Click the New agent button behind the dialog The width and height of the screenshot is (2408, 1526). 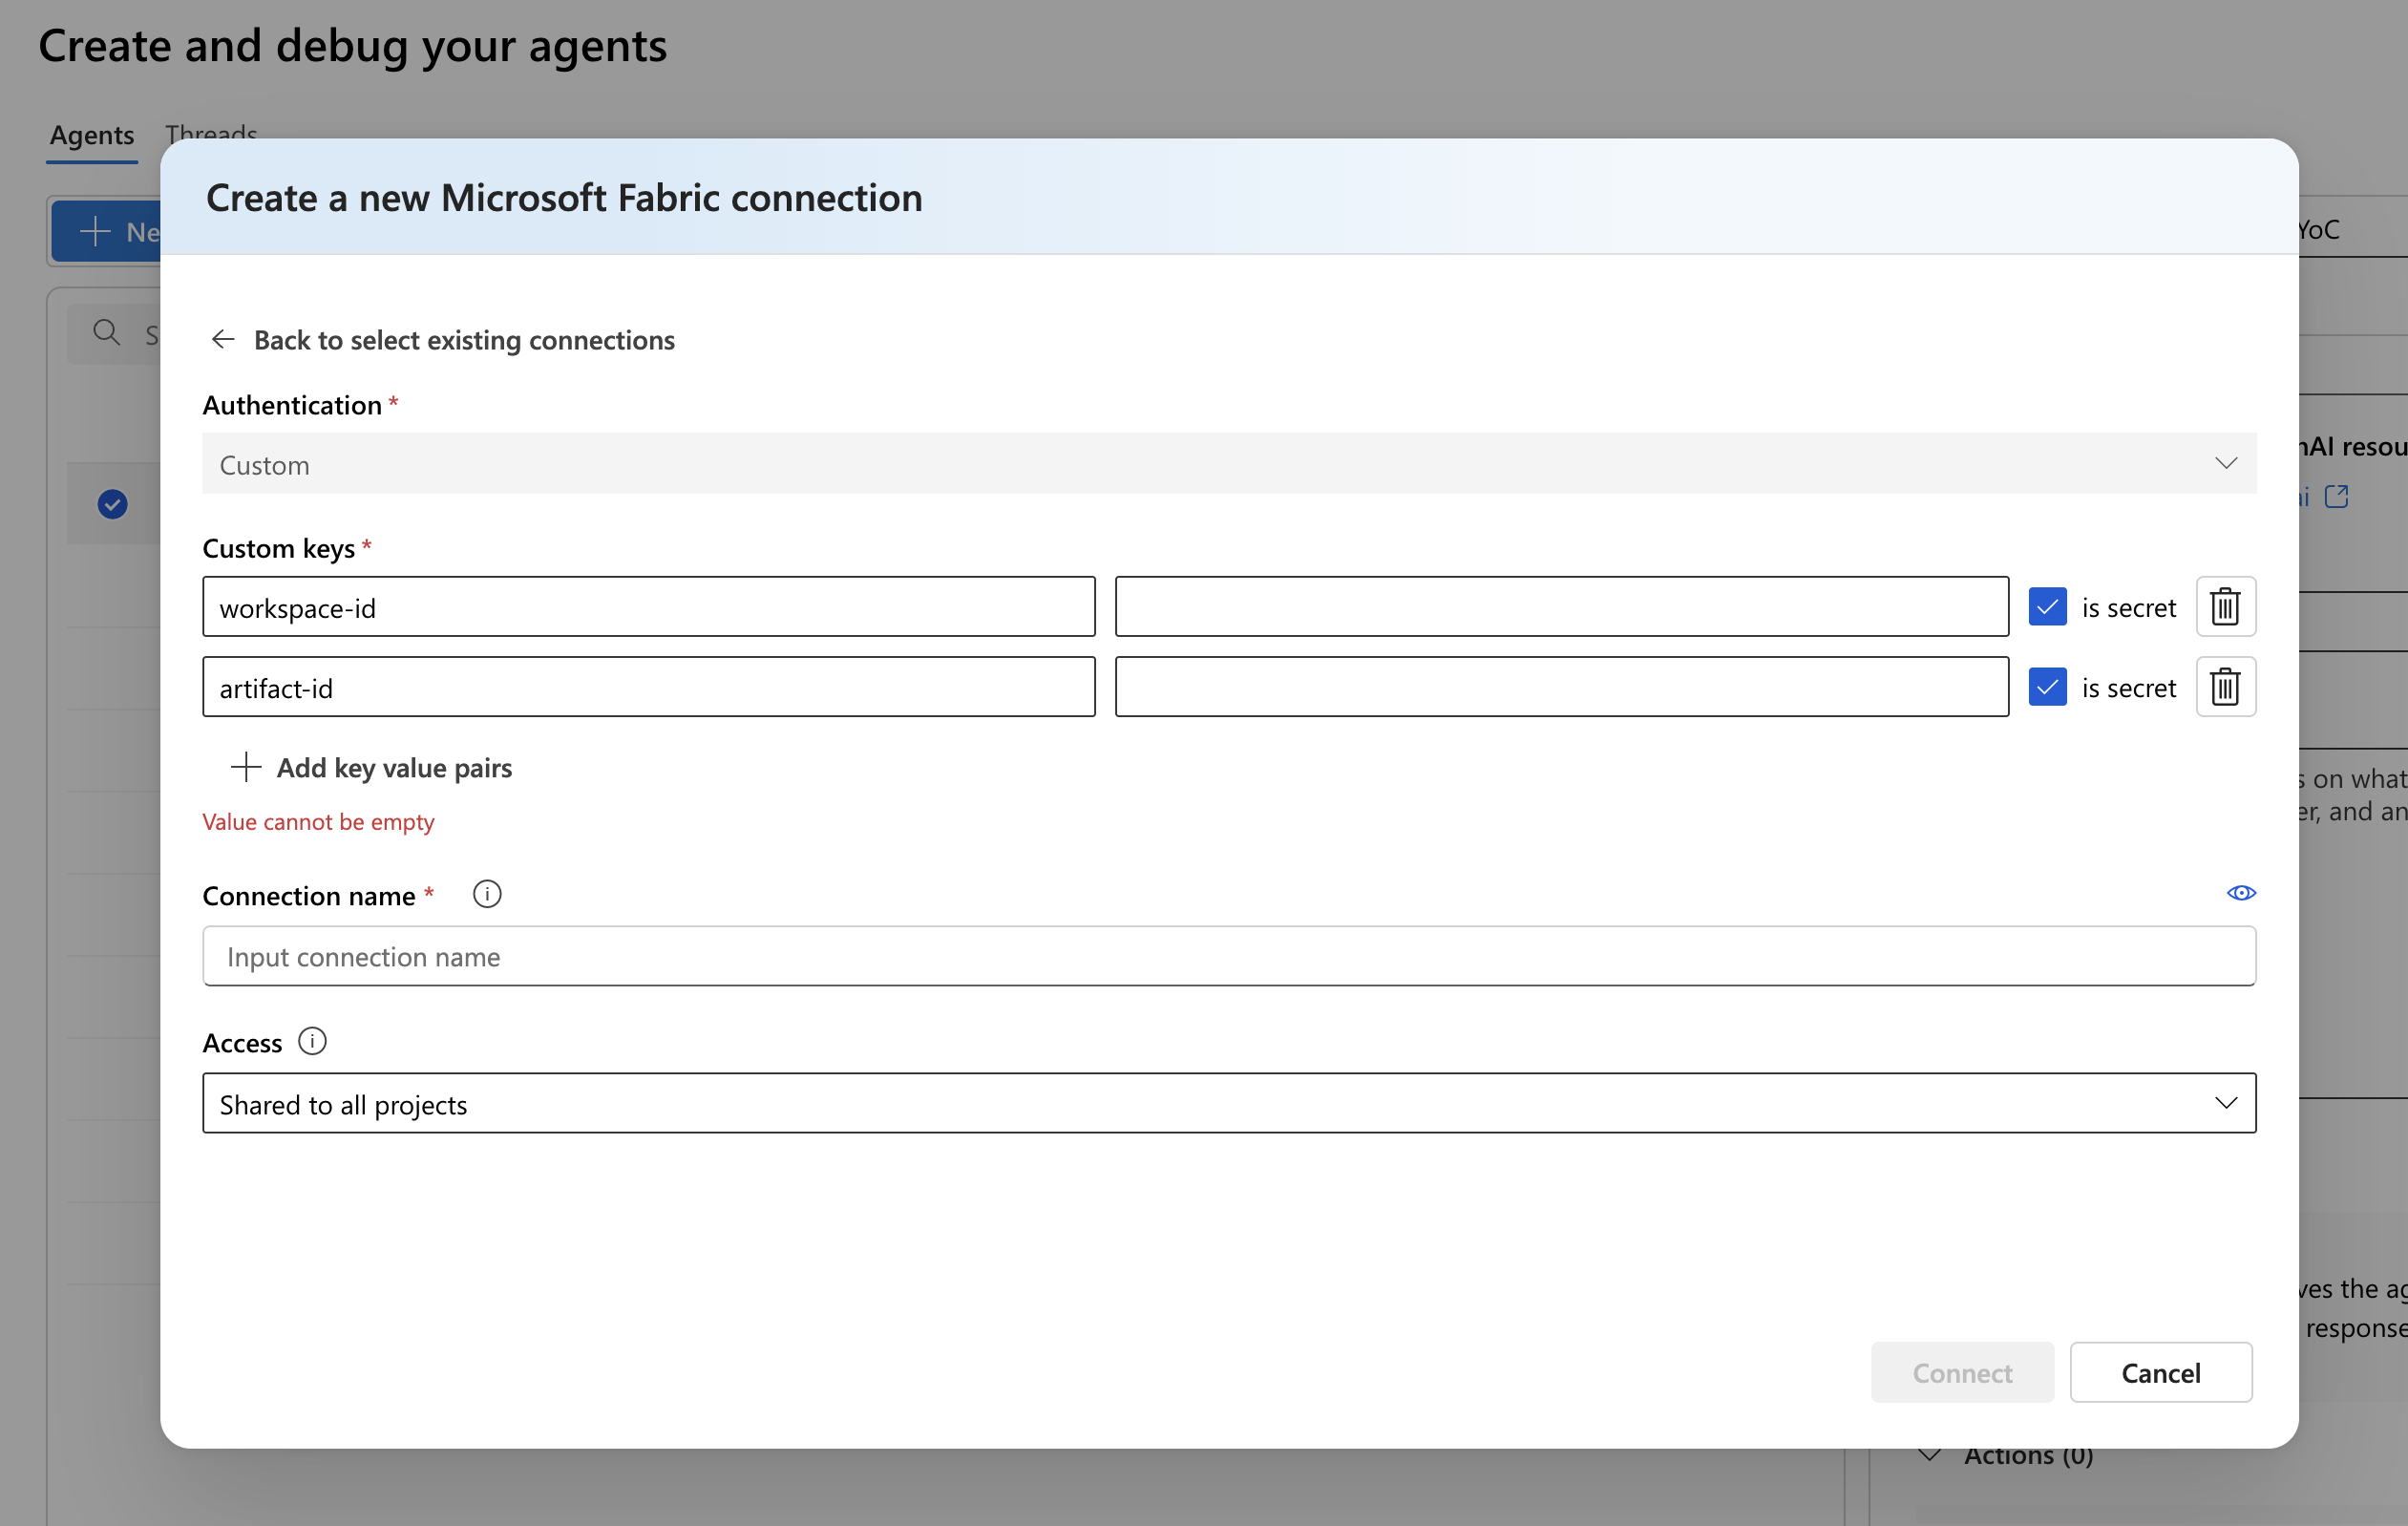coord(107,232)
